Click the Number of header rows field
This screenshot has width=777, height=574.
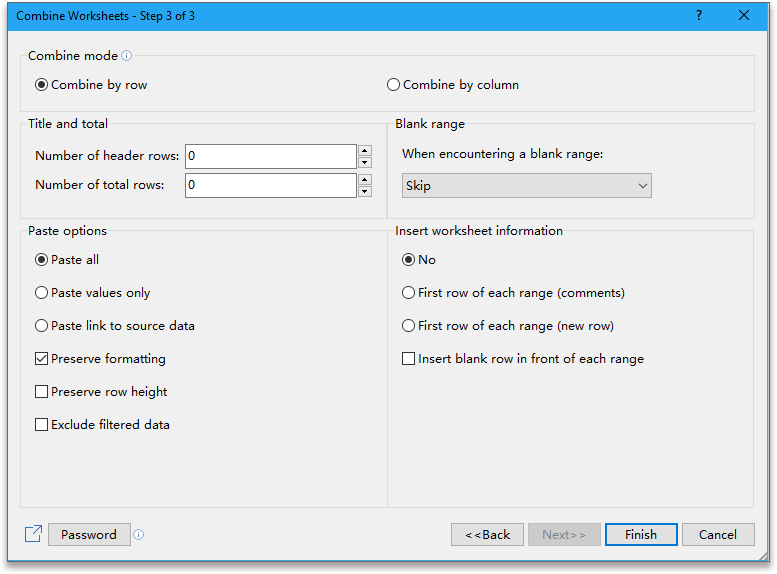[x=271, y=156]
